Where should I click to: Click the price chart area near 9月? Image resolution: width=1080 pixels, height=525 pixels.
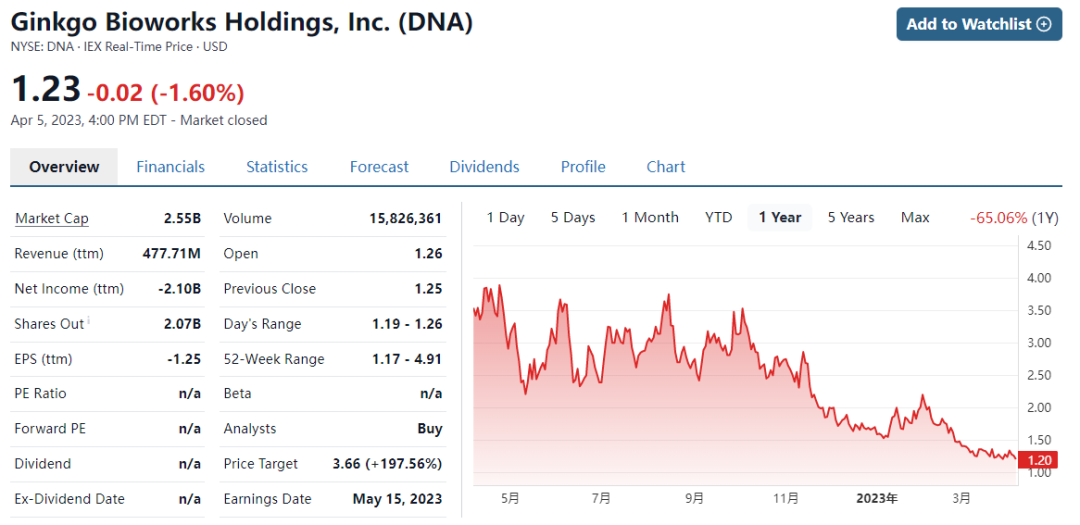[x=695, y=400]
